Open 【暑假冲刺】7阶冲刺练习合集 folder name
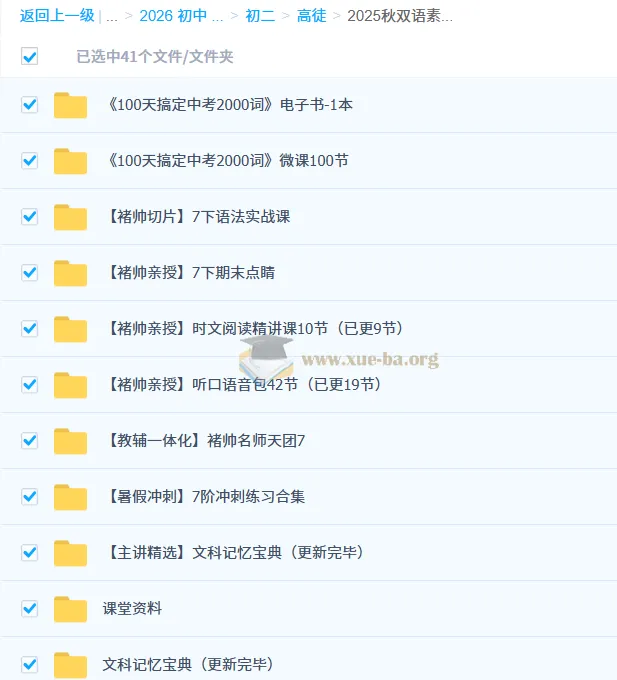Viewport: 617px width, 680px height. pos(204,497)
